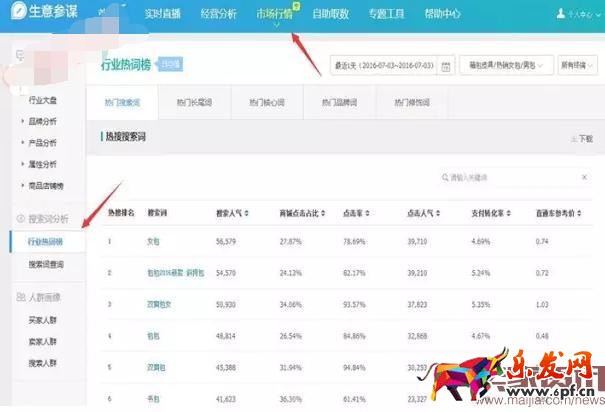The image size is (605, 412).
Task: Click the 搜索人气 value 56,579
Action: (226, 242)
